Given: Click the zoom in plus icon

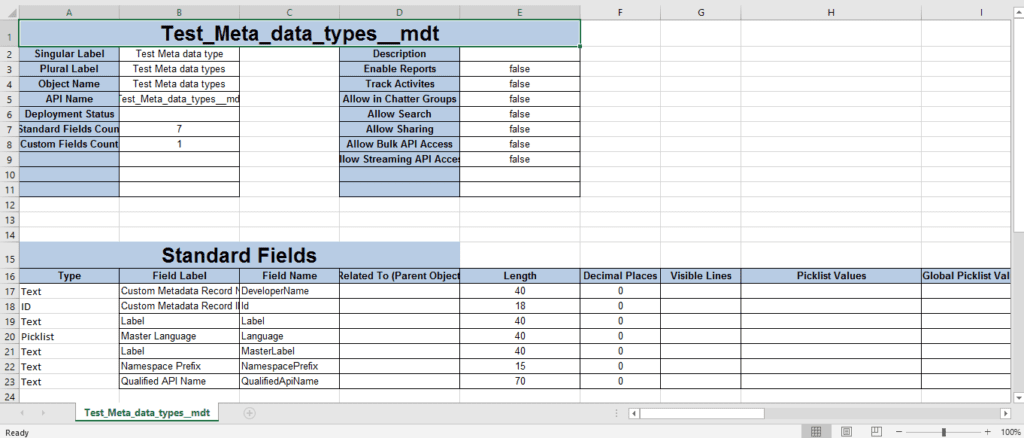Looking at the screenshot, I should click(988, 431).
